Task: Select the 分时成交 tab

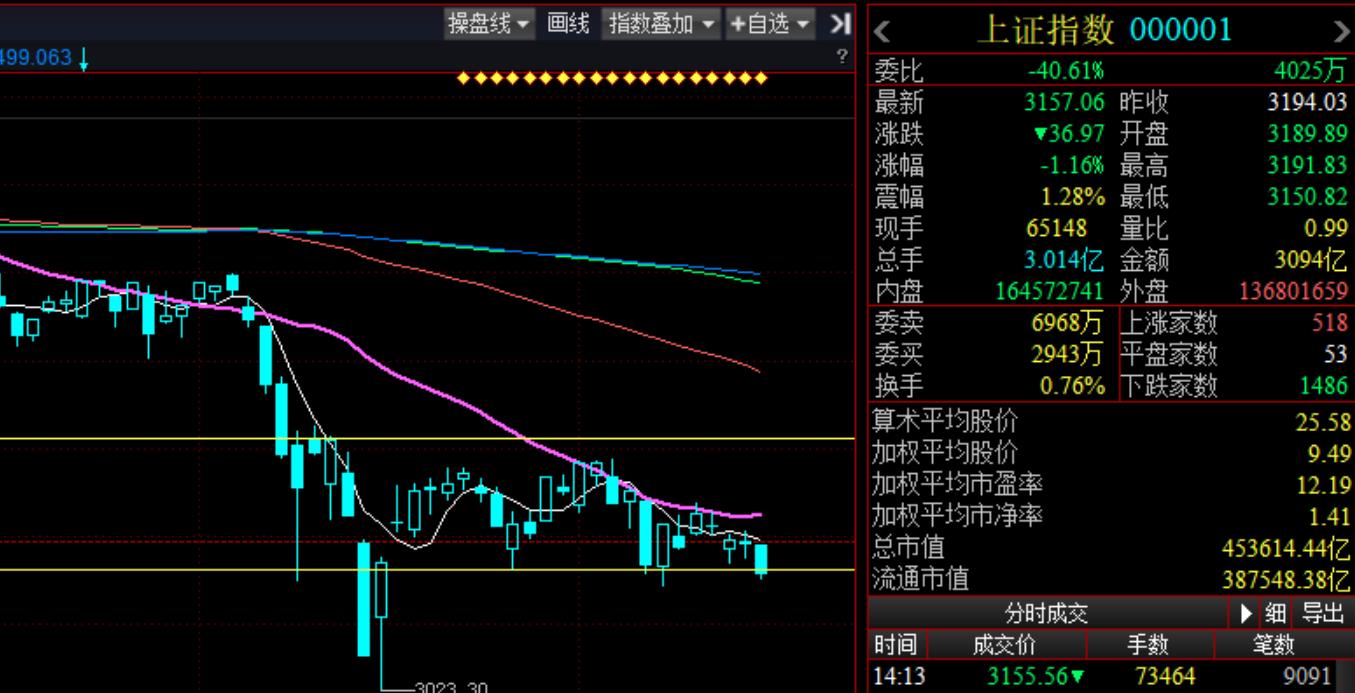Action: pyautogui.click(x=1046, y=613)
